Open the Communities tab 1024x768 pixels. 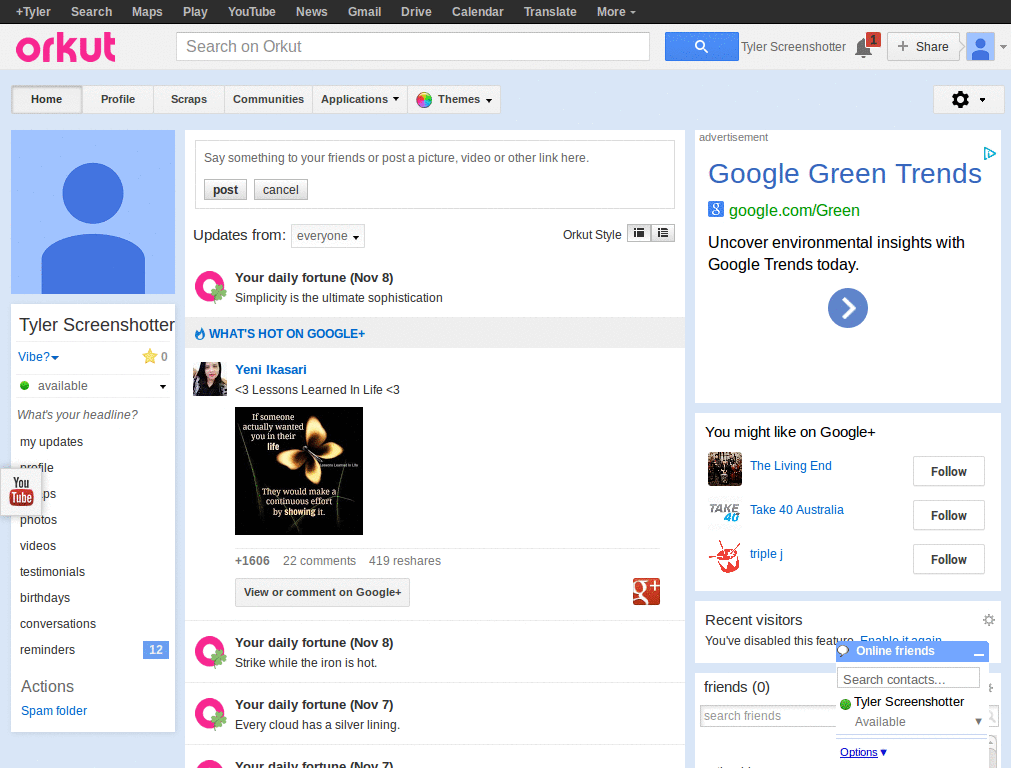268,99
